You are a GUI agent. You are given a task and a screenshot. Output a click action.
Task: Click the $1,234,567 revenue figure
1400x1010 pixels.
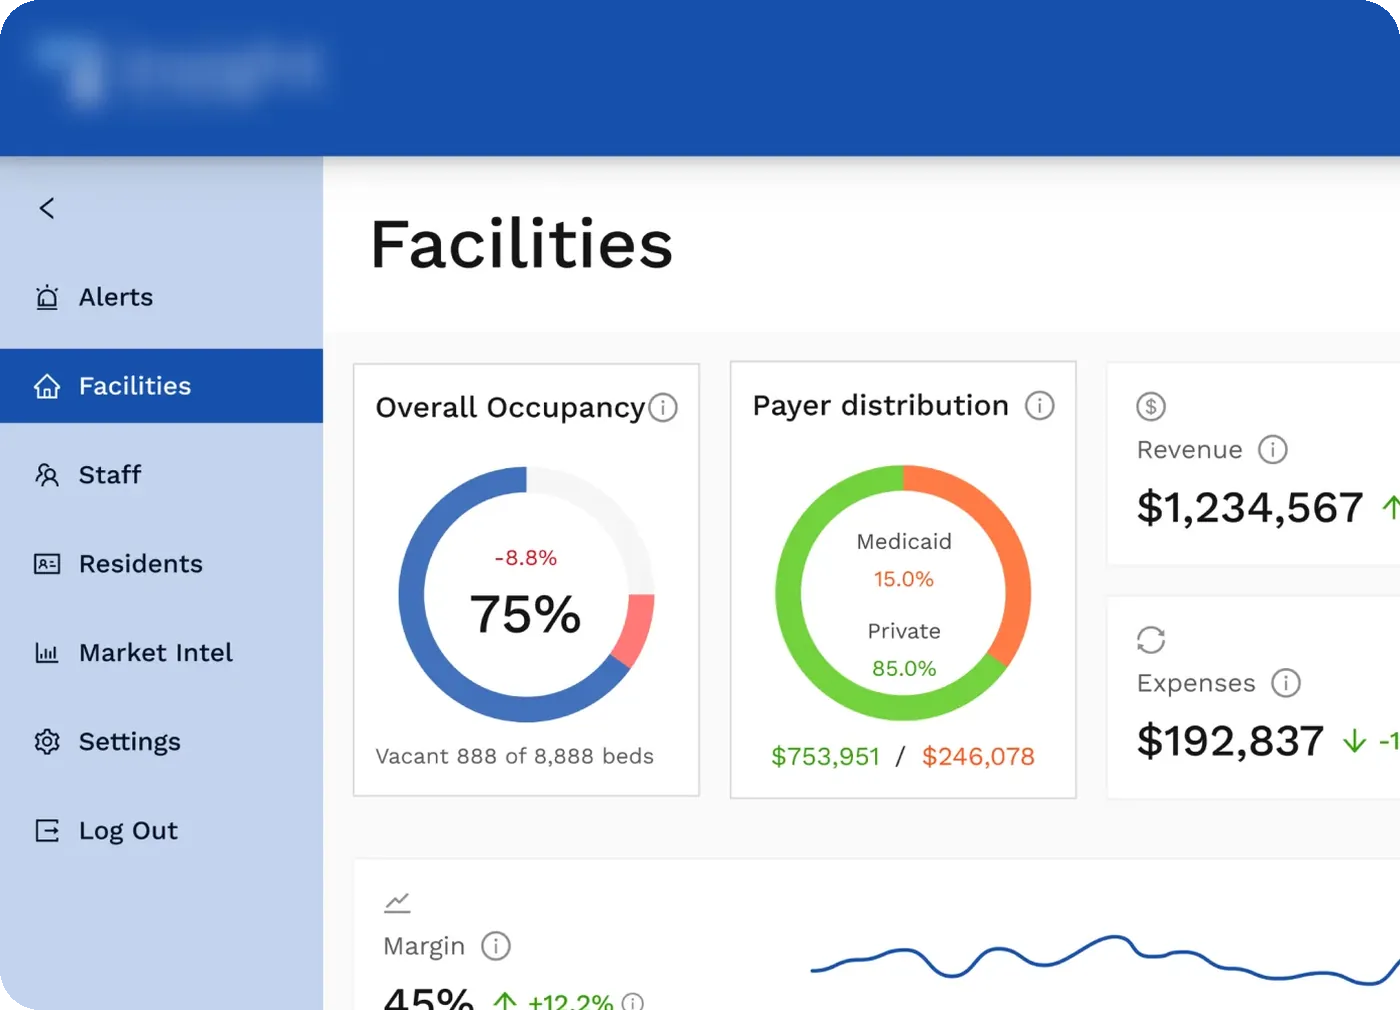(1250, 508)
